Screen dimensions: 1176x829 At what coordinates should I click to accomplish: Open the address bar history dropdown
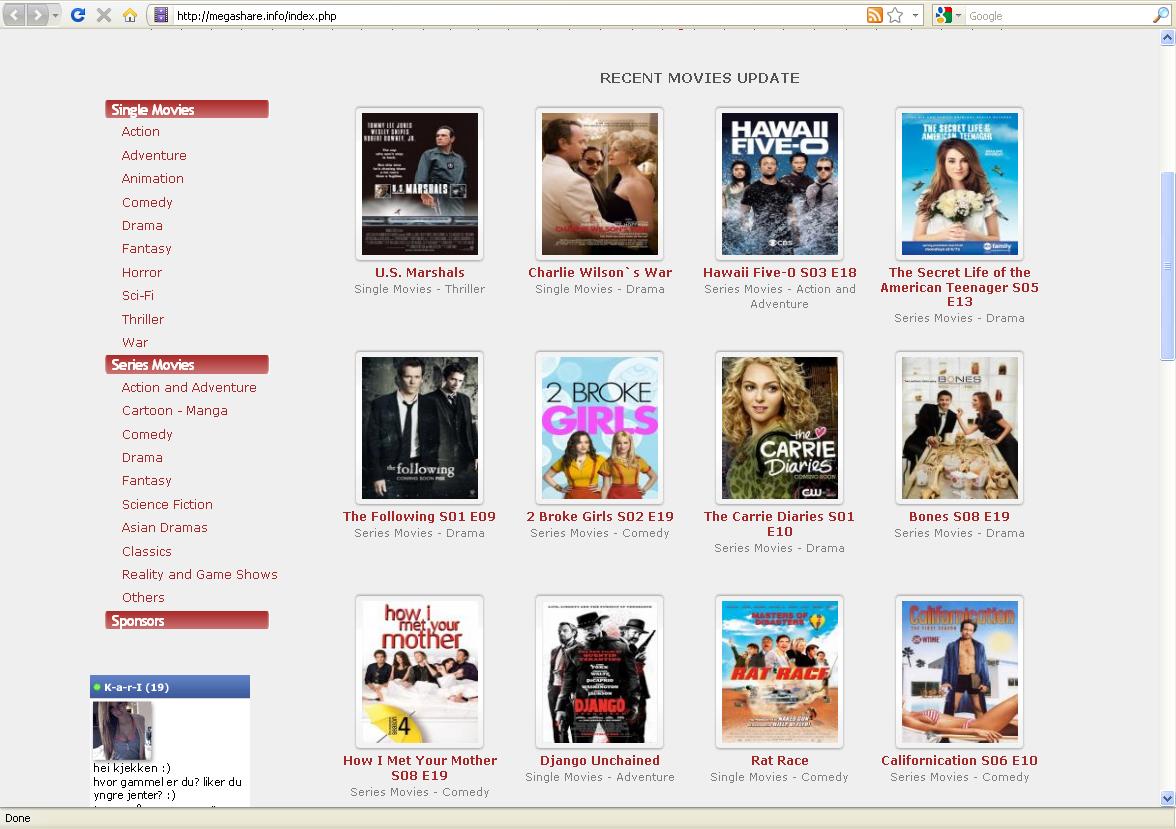tap(915, 15)
